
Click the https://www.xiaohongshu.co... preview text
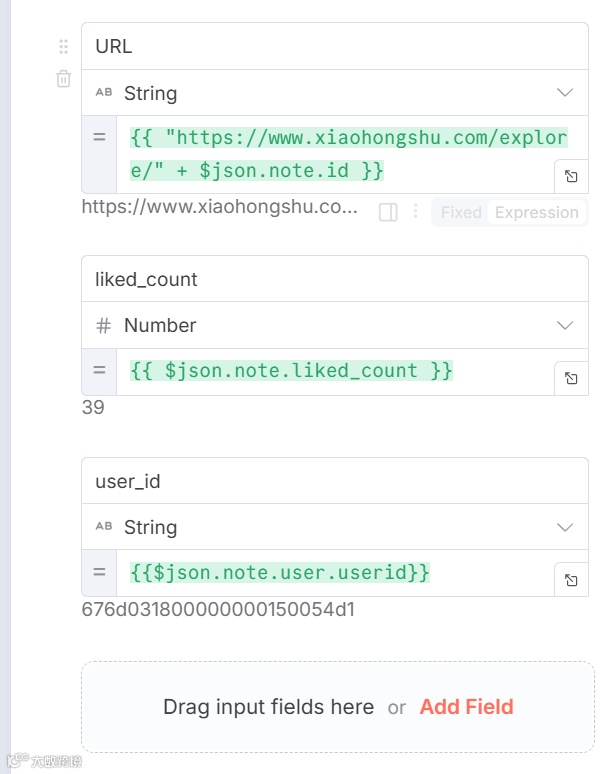(220, 207)
